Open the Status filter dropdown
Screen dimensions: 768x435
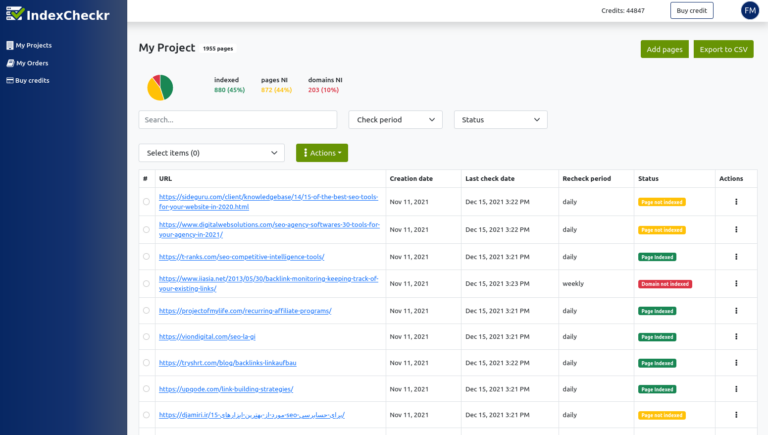click(500, 120)
